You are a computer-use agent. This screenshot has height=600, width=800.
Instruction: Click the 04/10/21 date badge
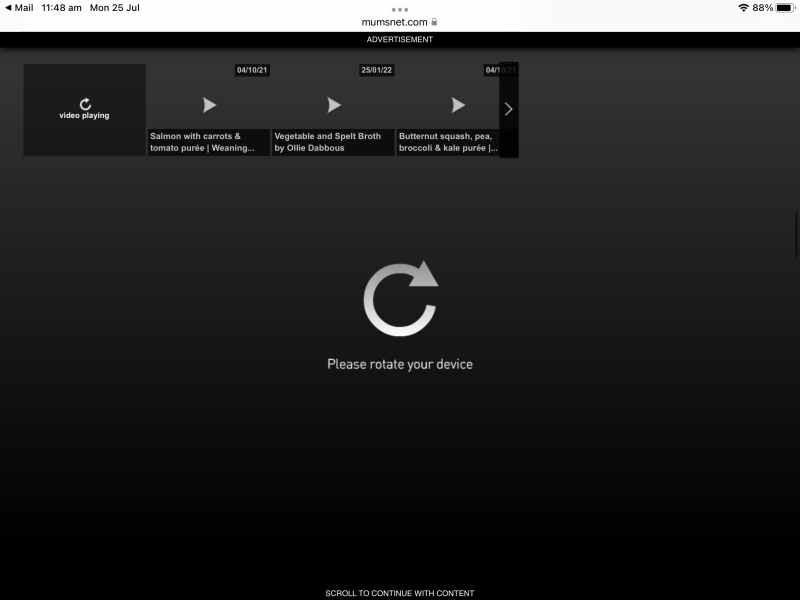click(x=252, y=70)
